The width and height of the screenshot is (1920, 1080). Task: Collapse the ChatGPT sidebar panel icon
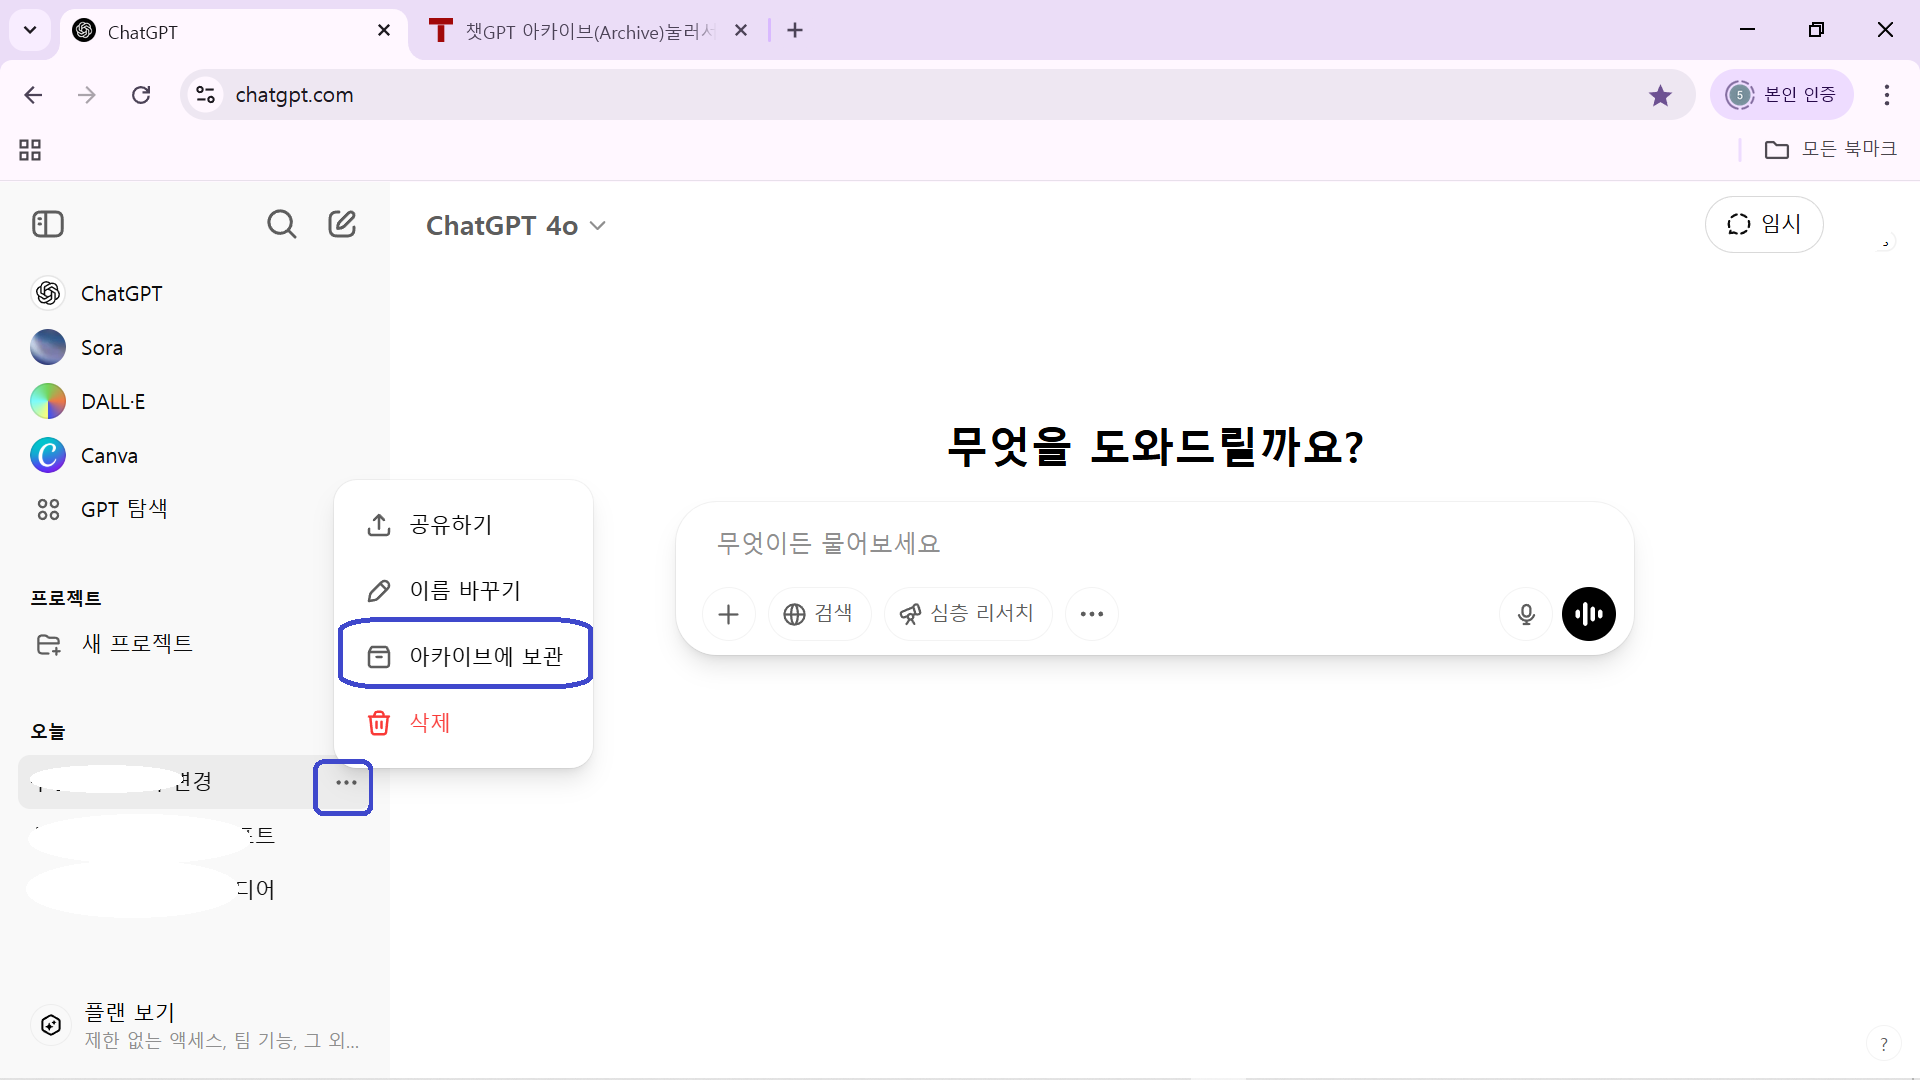click(48, 224)
